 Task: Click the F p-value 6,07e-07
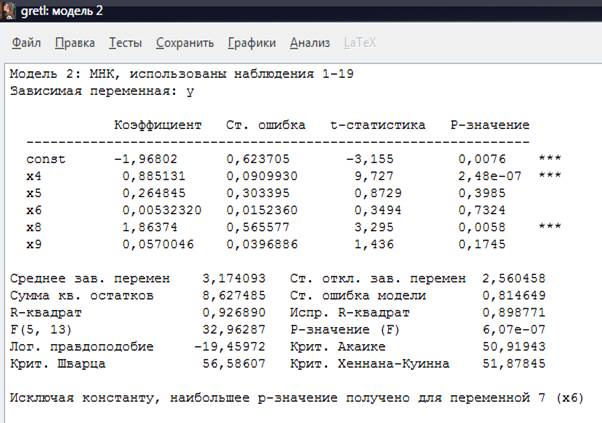[514, 329]
